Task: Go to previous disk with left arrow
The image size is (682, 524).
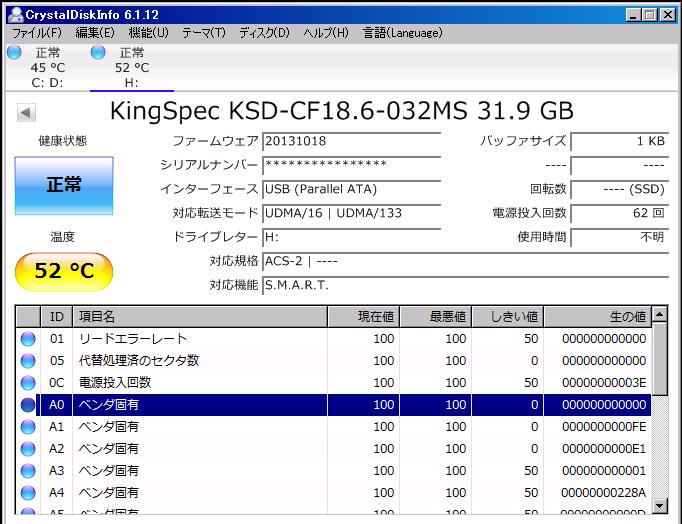Action: click(26, 113)
